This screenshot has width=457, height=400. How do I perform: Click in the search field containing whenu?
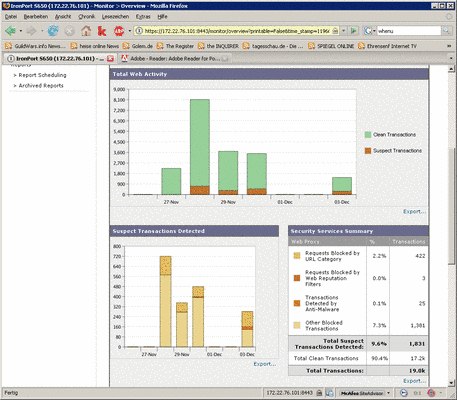(x=409, y=31)
